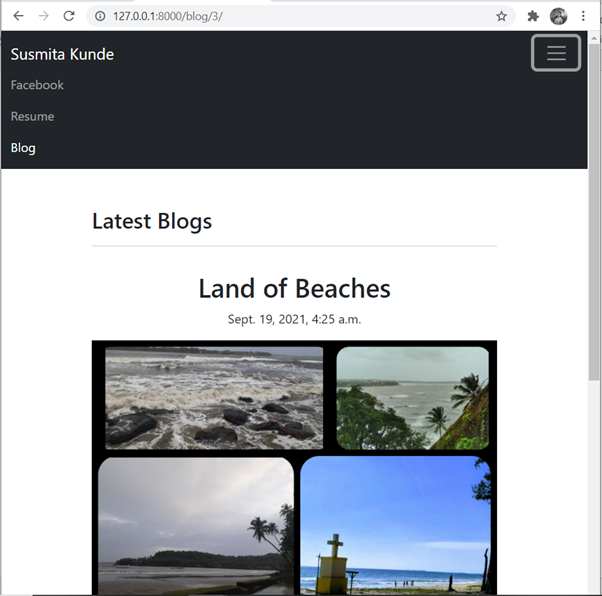Click the Latest Blogs heading
Screen dimensions: 602x596
tap(152, 221)
